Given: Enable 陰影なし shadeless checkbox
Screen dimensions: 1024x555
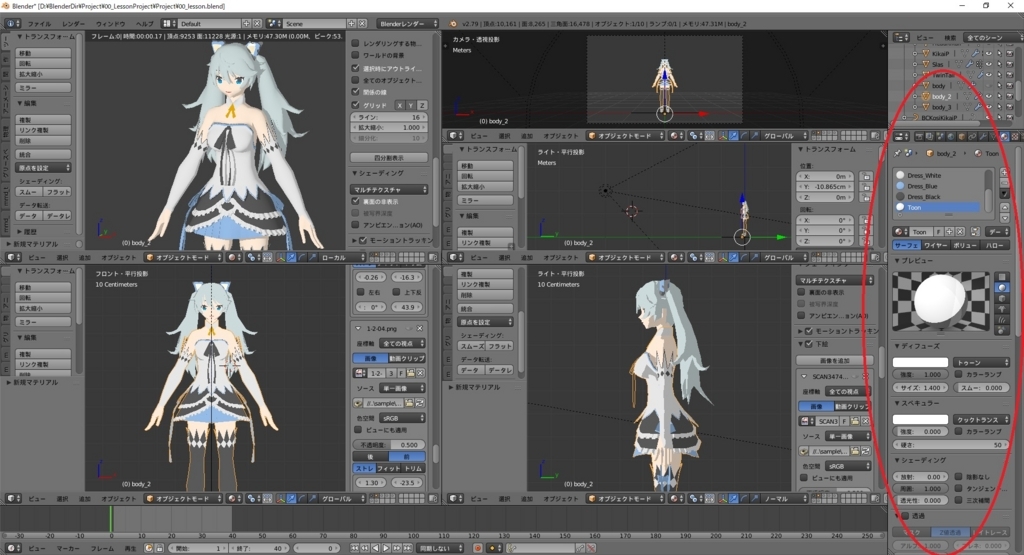Looking at the screenshot, I should 958,477.
